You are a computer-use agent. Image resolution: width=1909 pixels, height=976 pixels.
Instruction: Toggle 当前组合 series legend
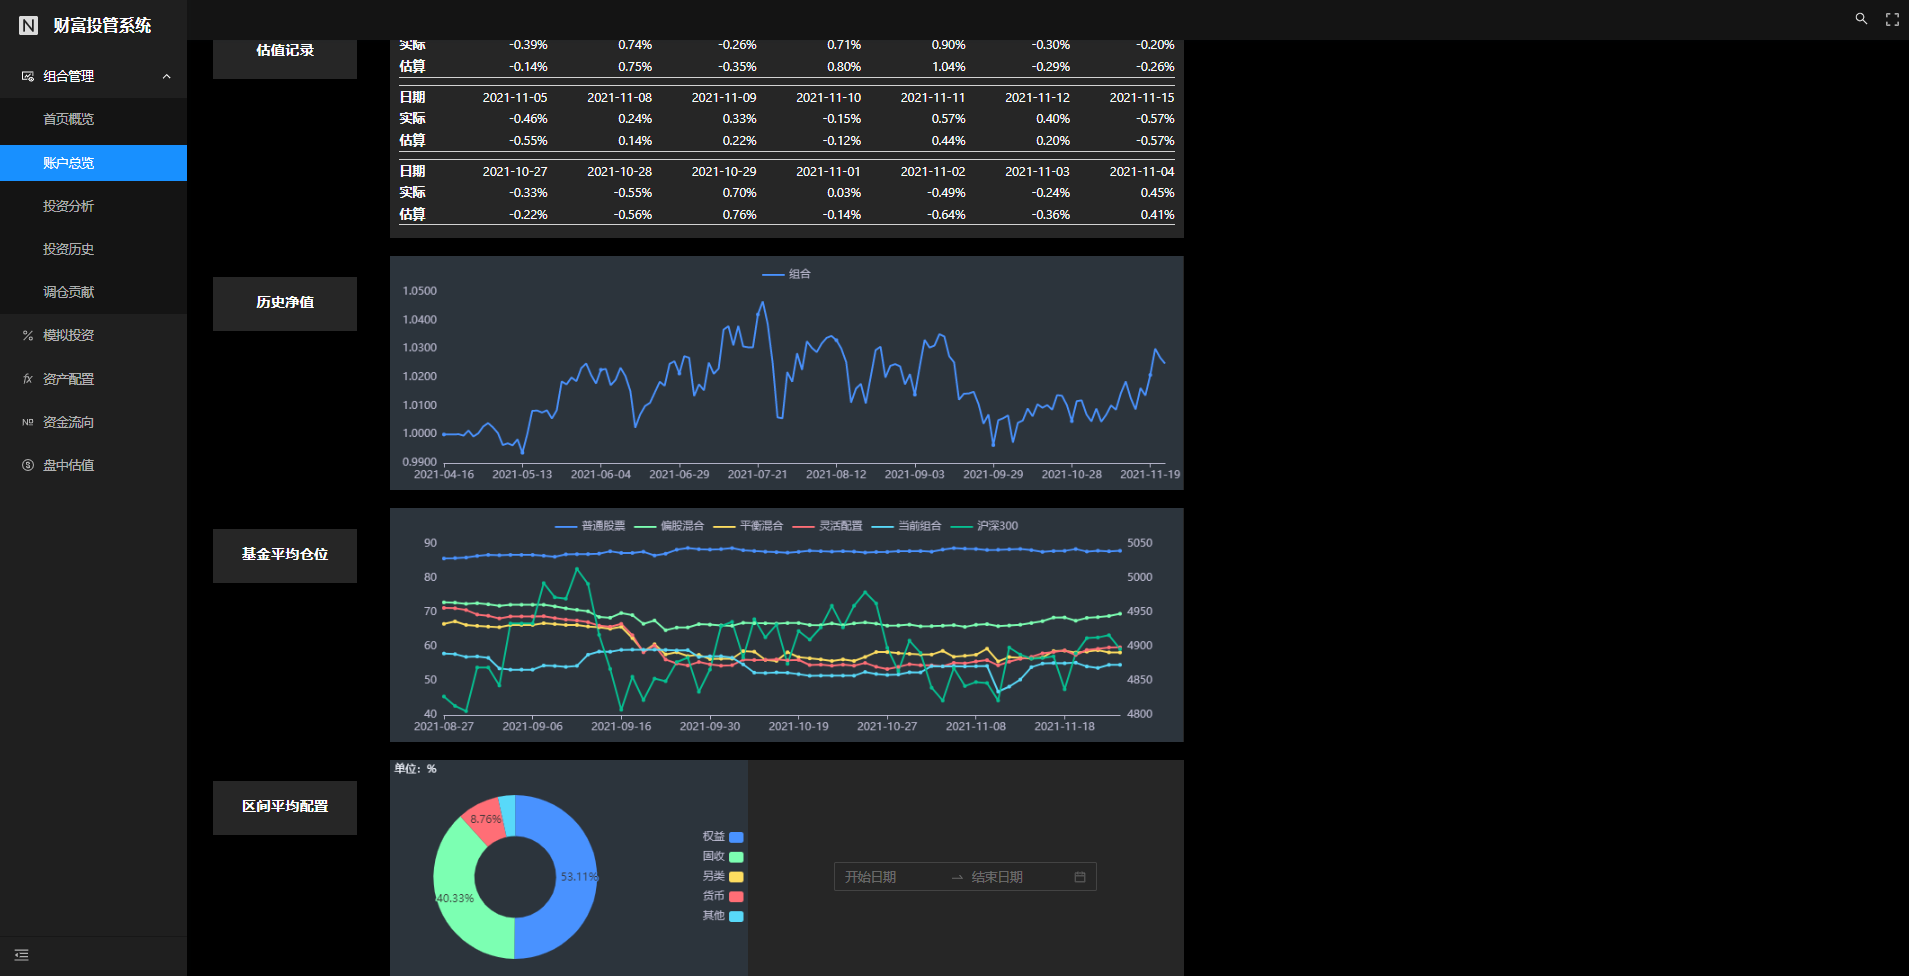pyautogui.click(x=906, y=526)
